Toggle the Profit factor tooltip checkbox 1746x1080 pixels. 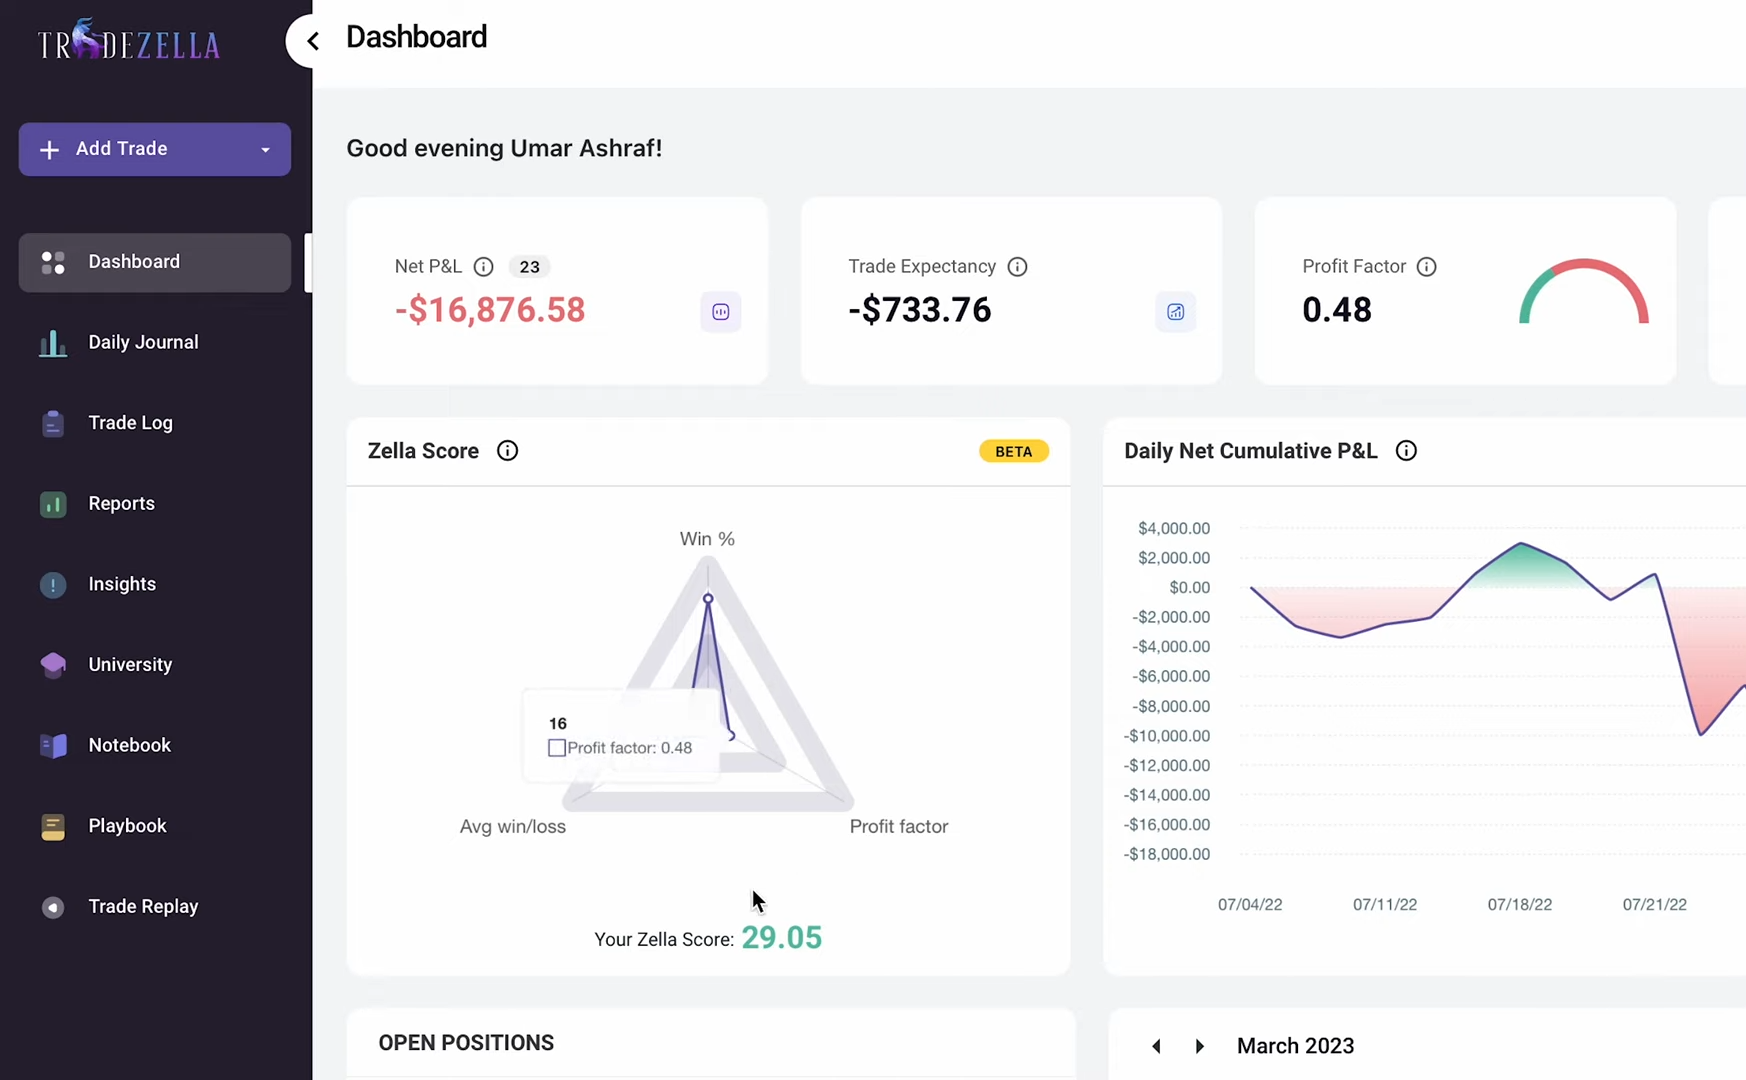pyautogui.click(x=557, y=748)
